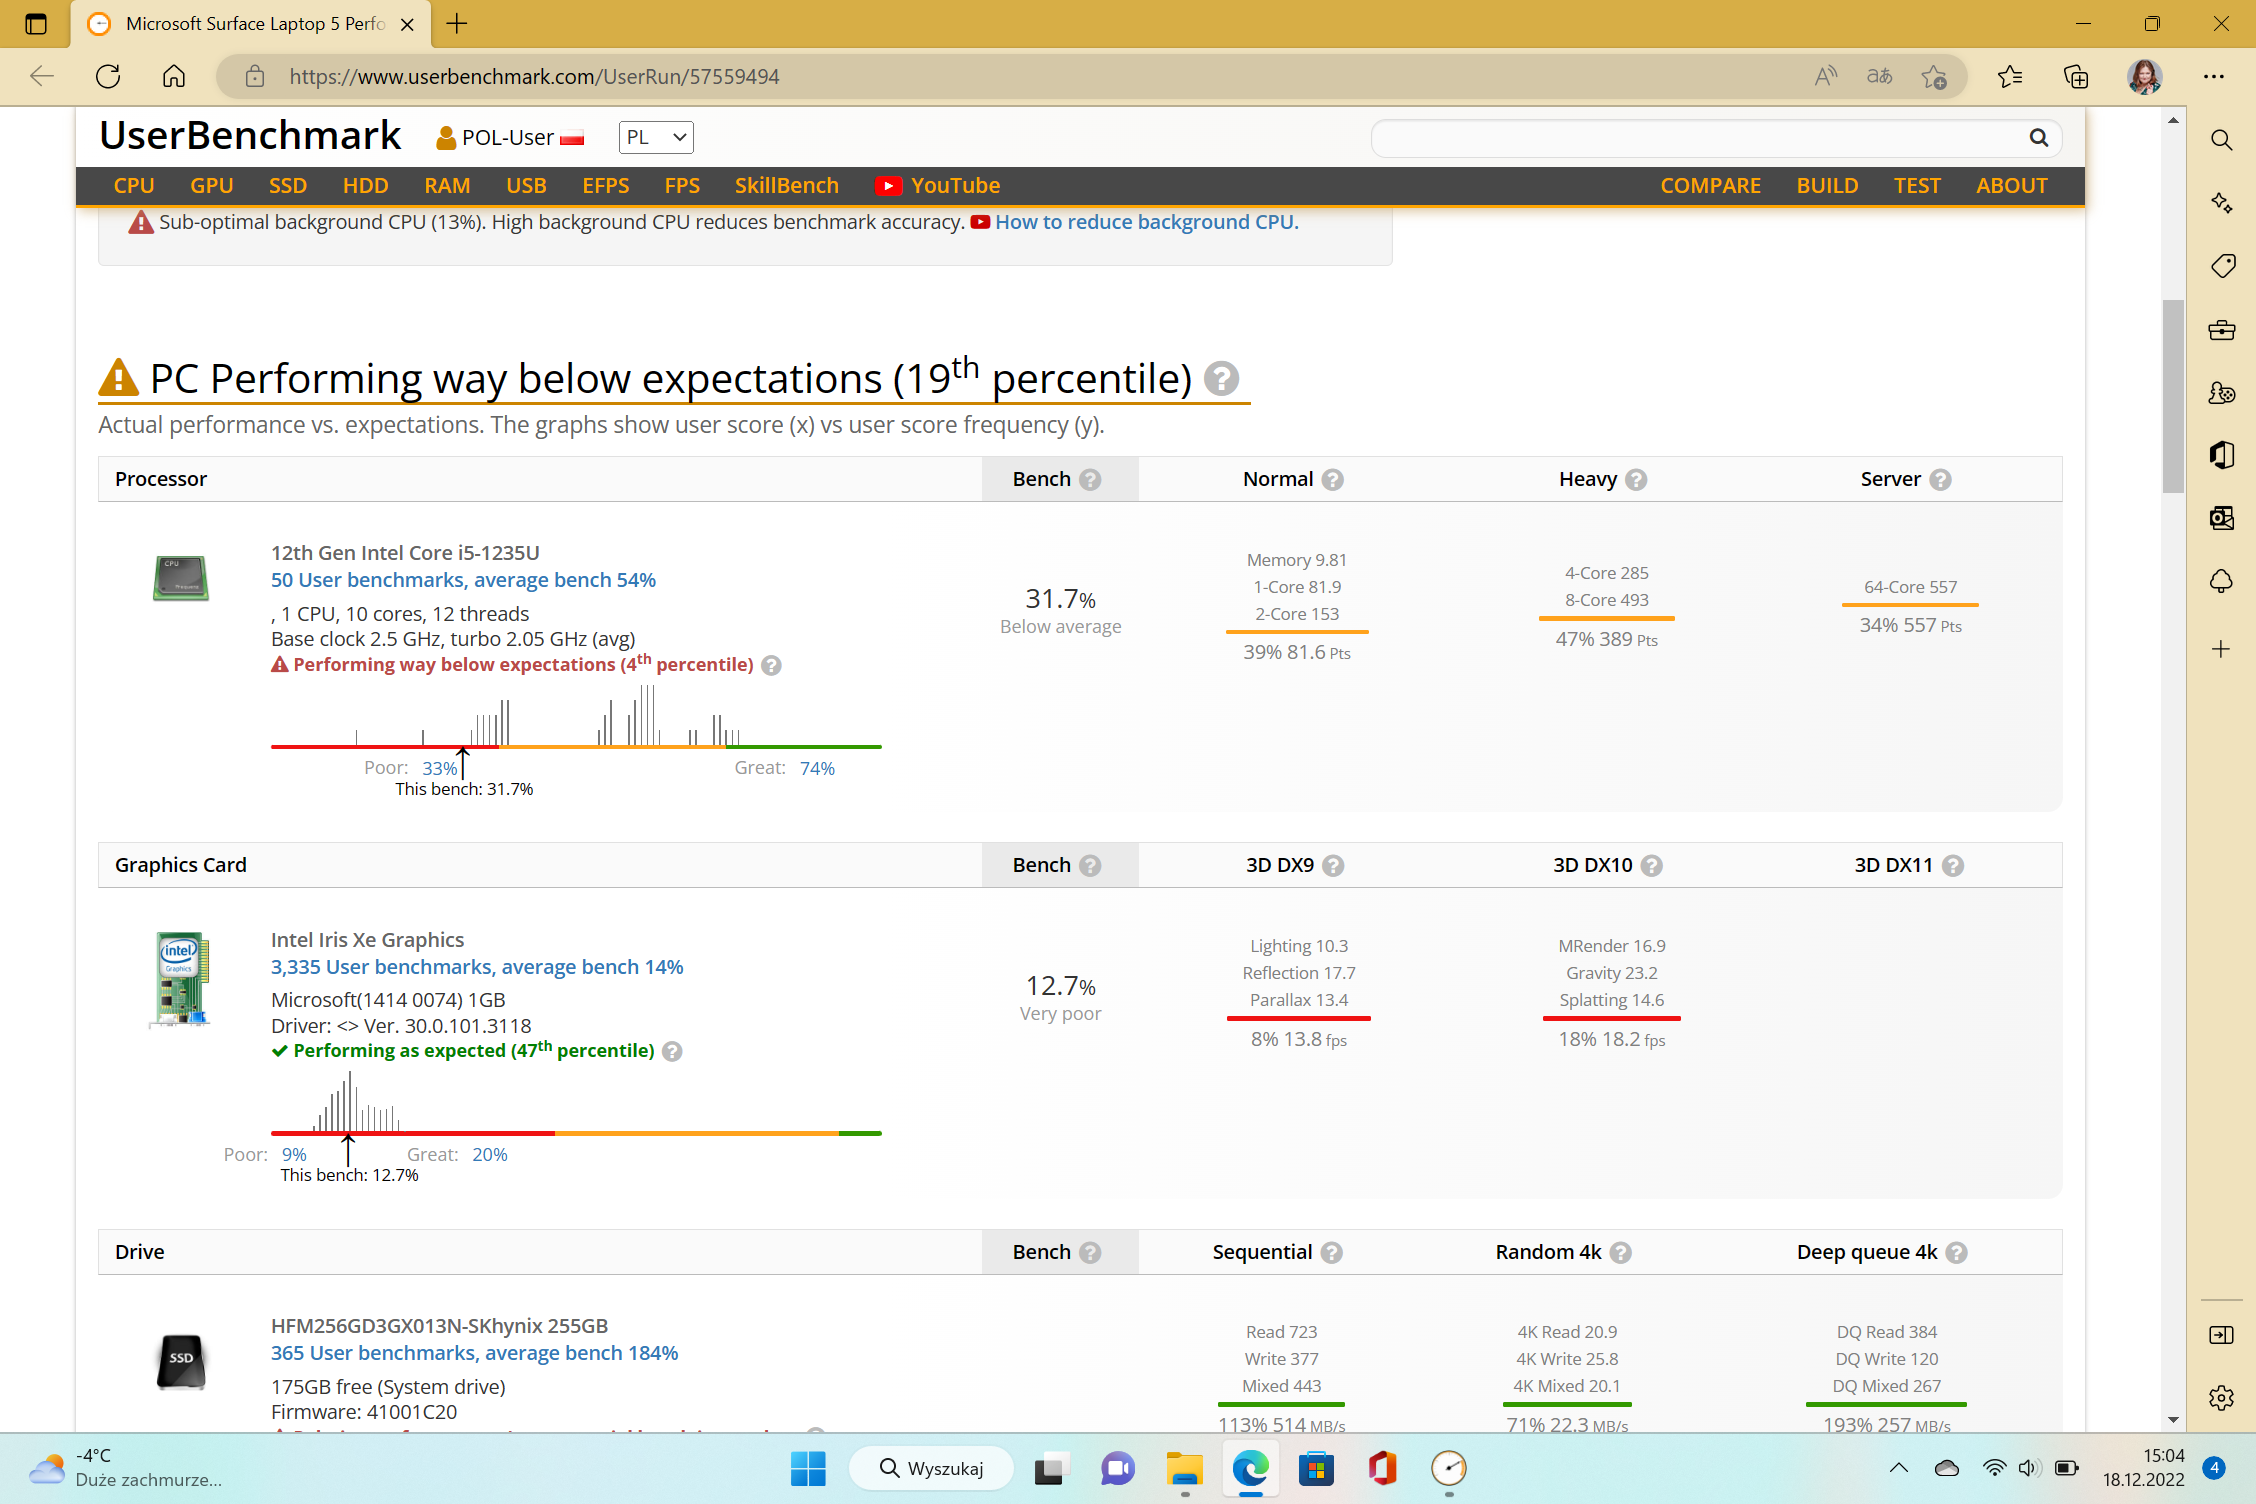Open the weather widget on taskbar
The height and width of the screenshot is (1504, 2256).
[126, 1468]
